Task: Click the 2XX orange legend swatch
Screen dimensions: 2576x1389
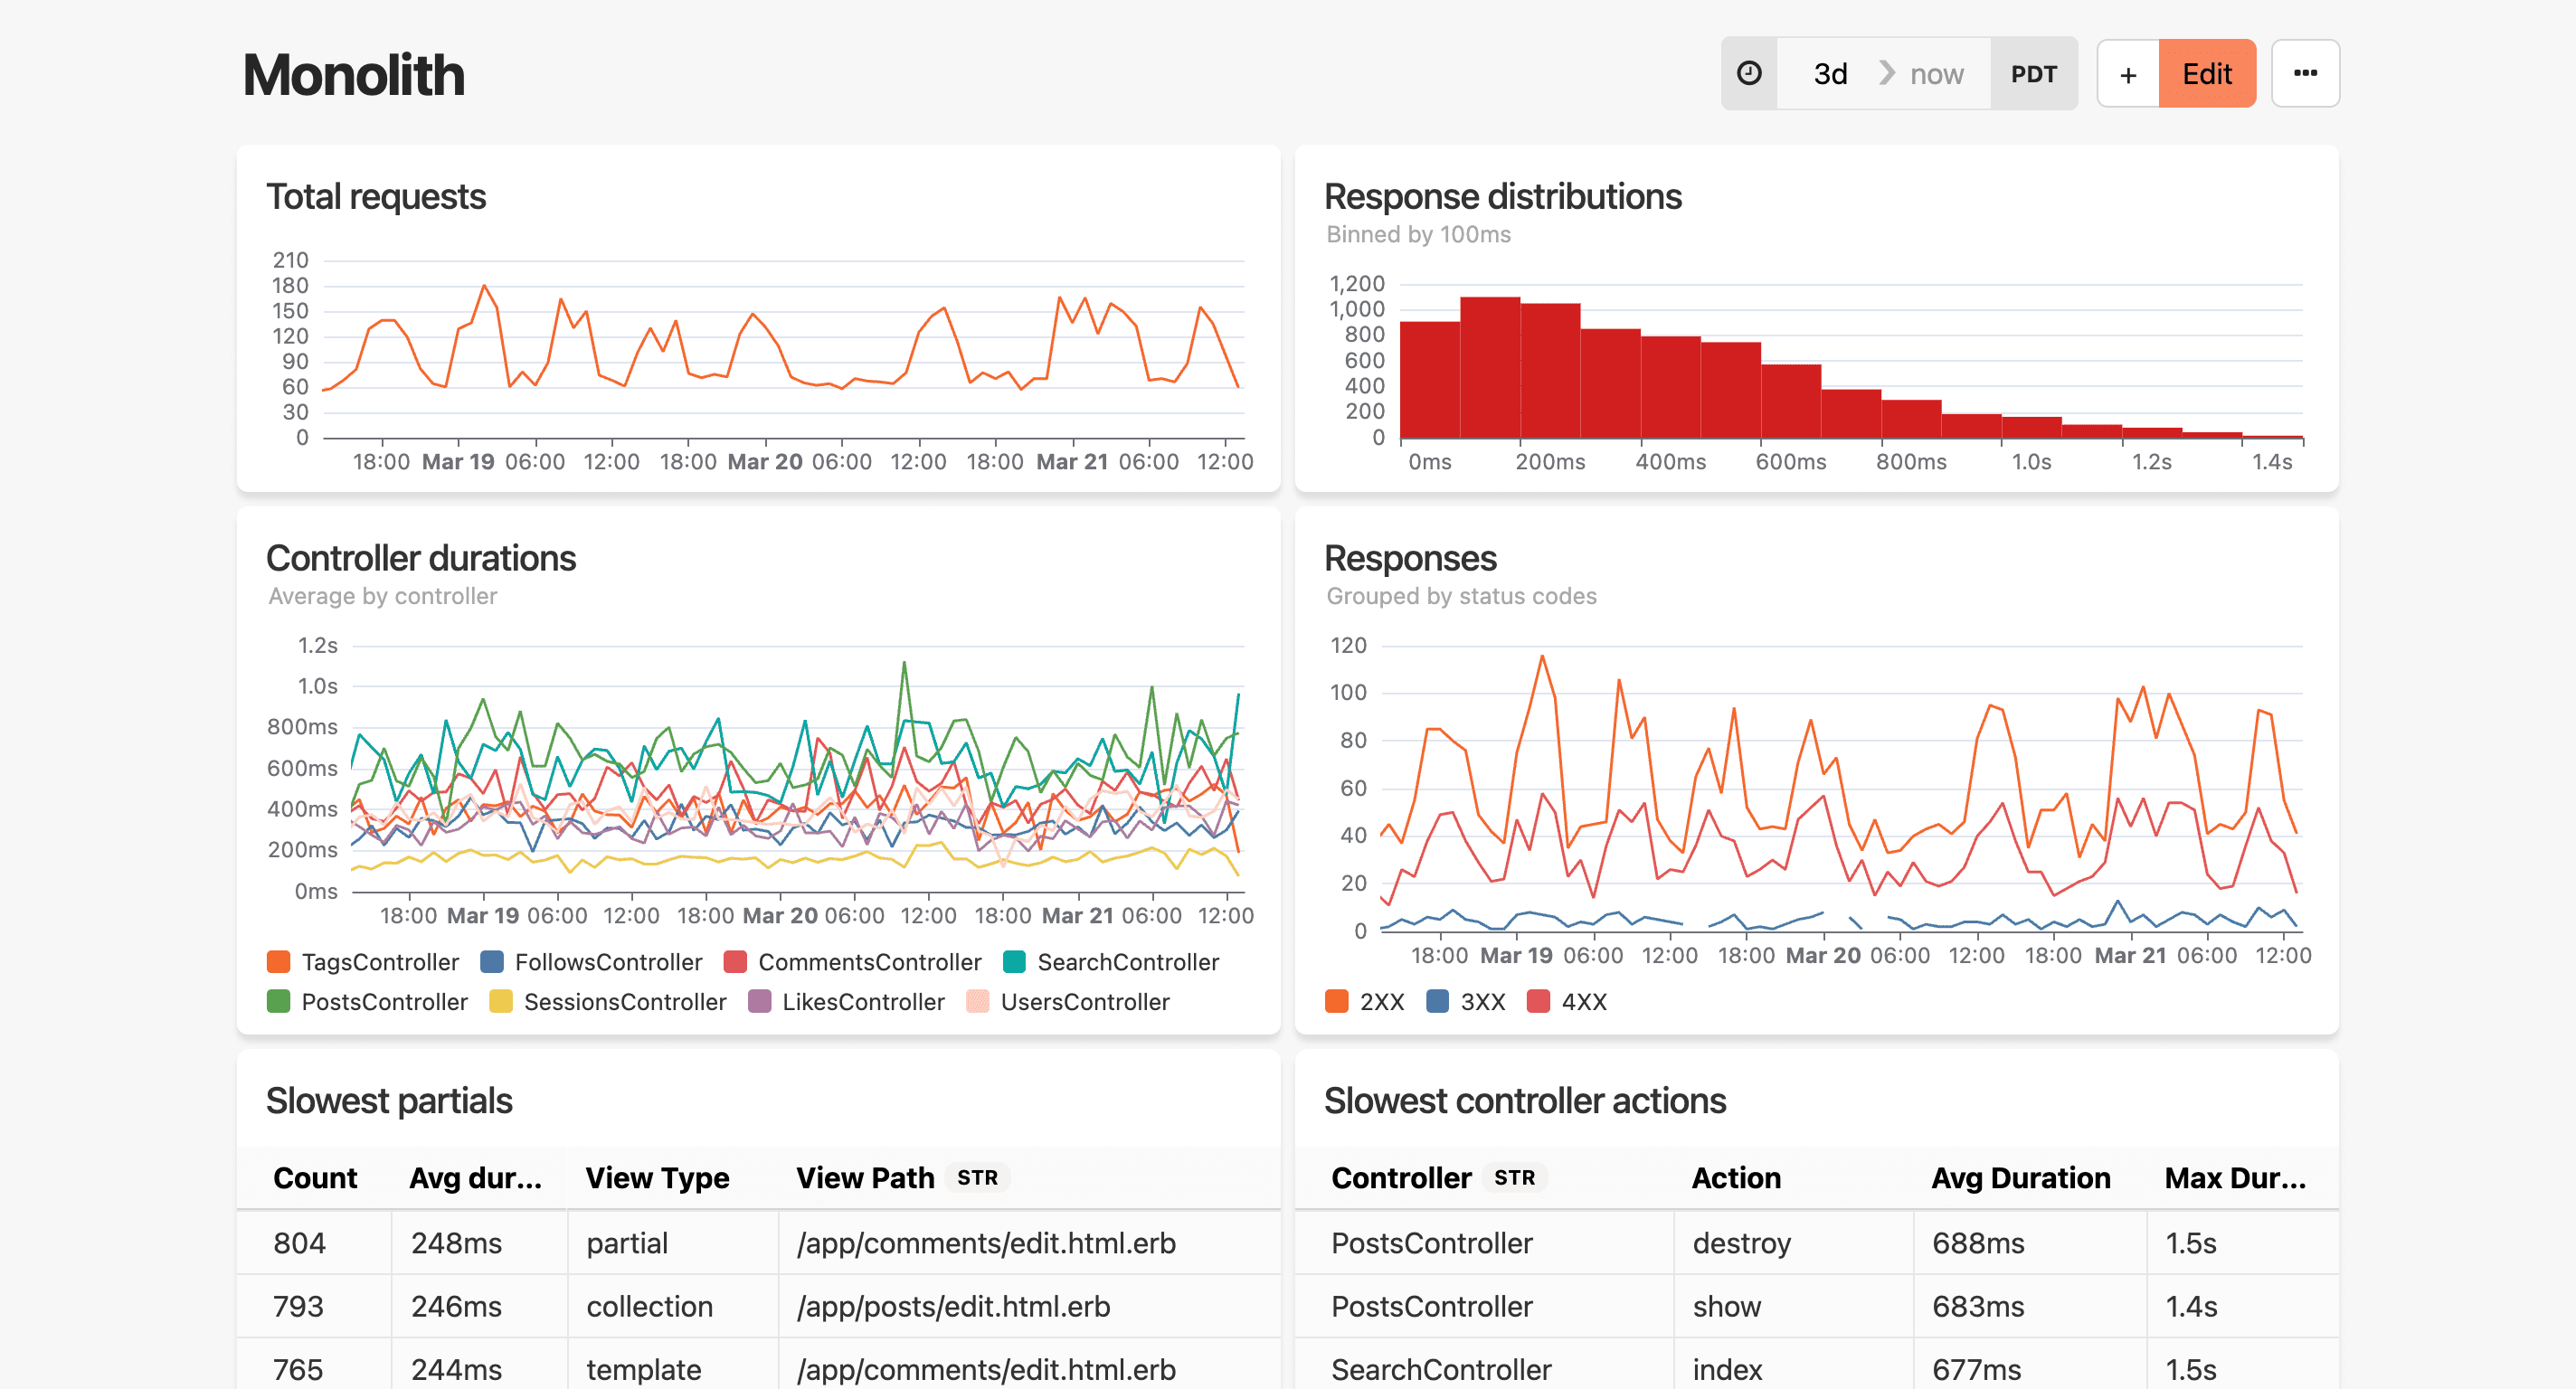Action: click(1336, 1002)
